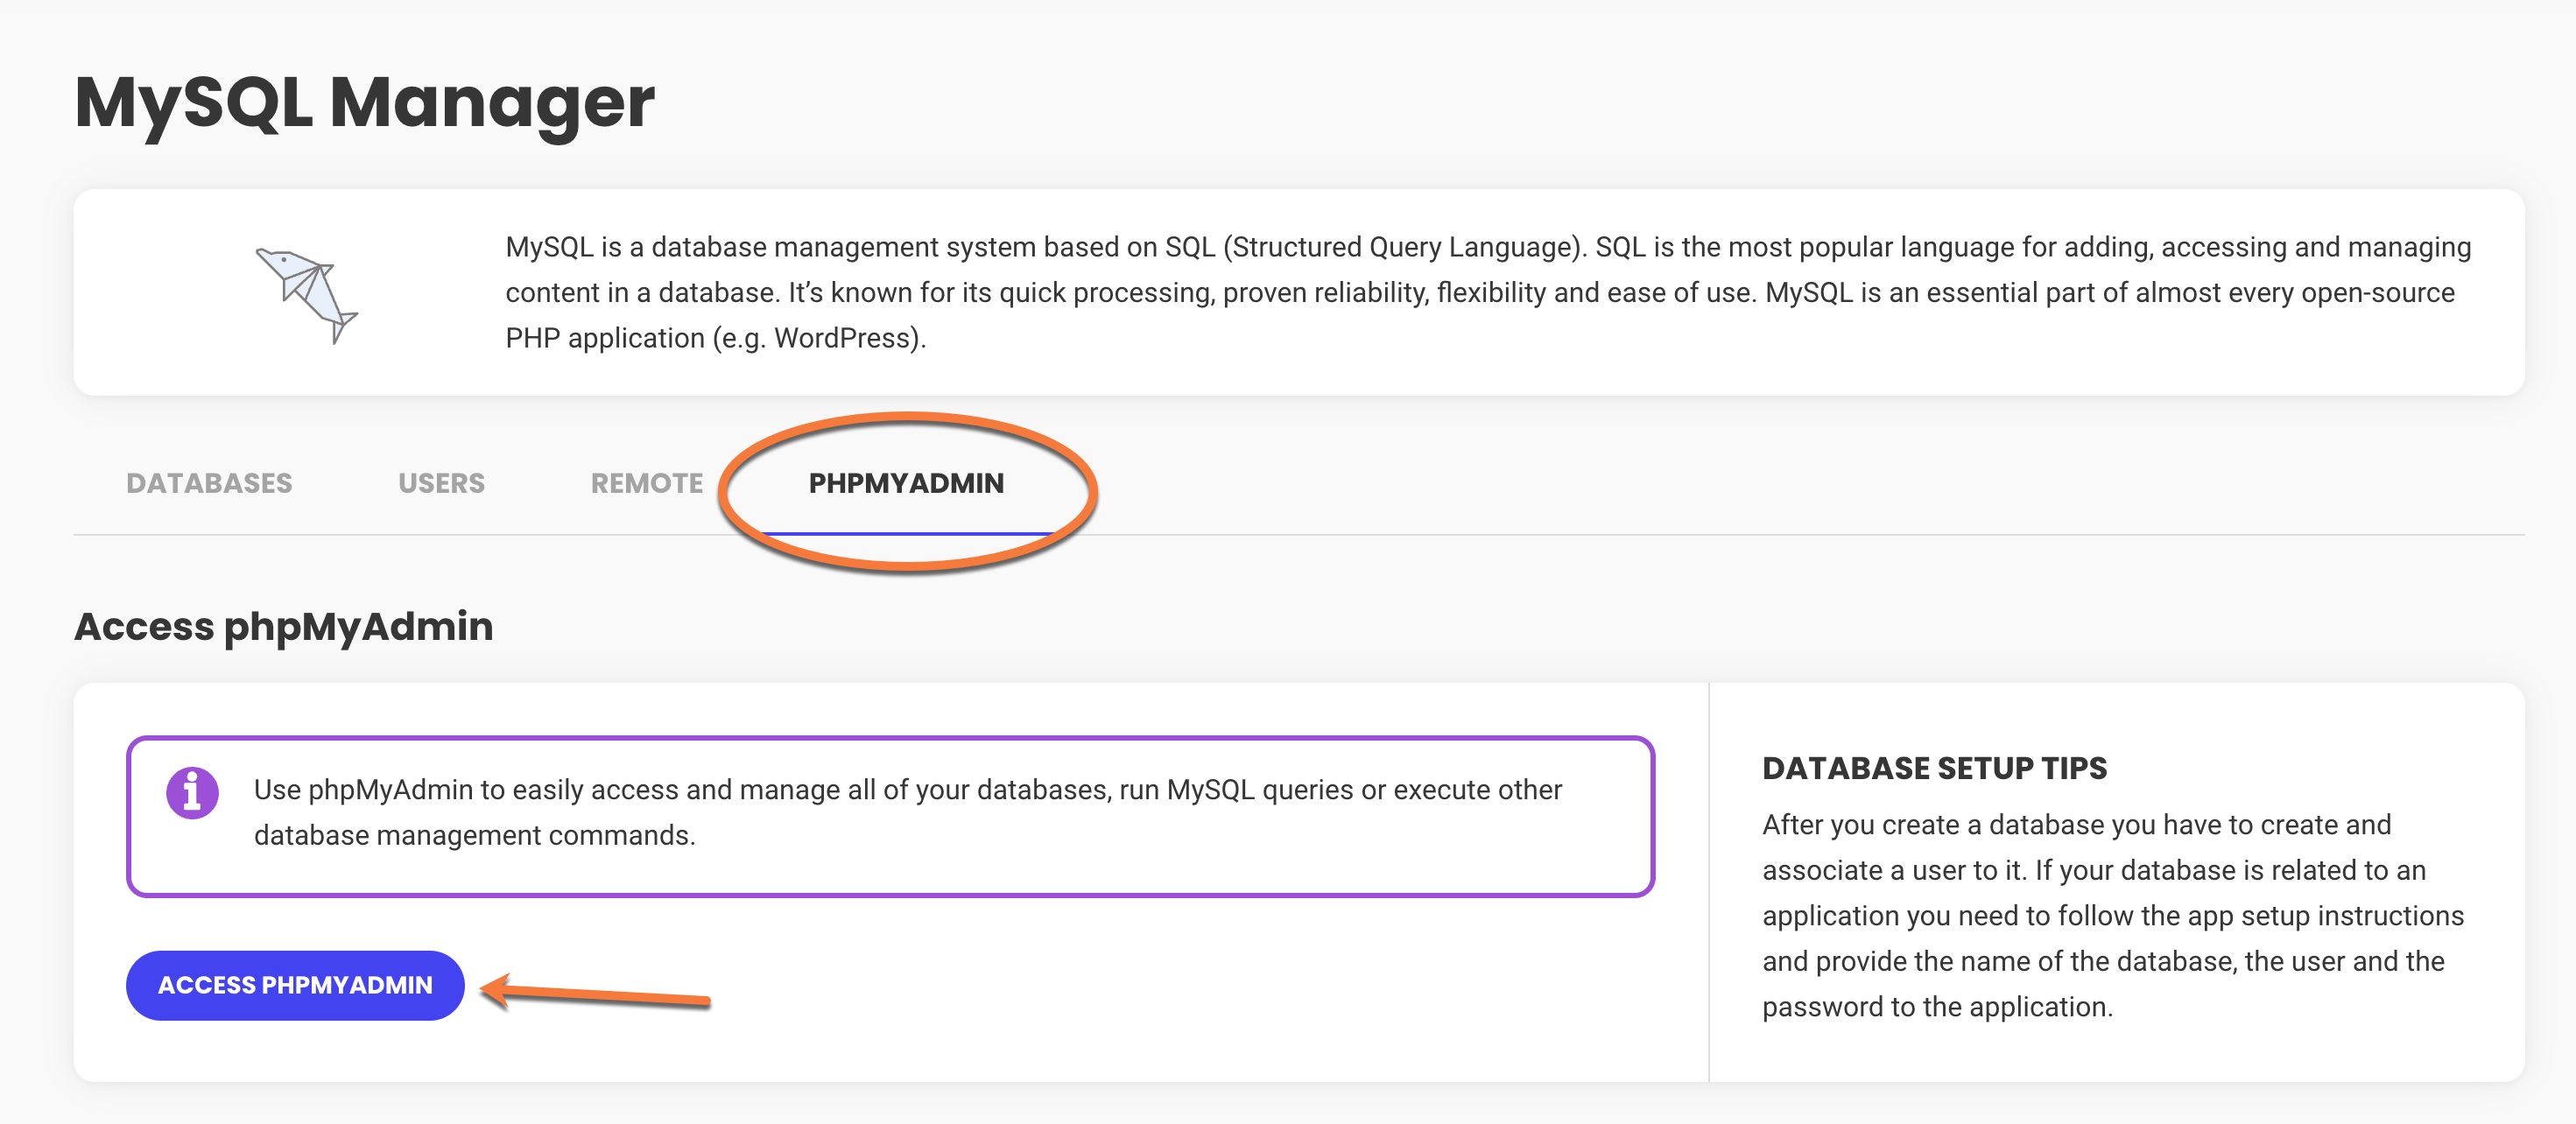Click the blue underline under PHPMYADMIN
Image resolution: width=2576 pixels, height=1124 pixels.
[x=906, y=533]
